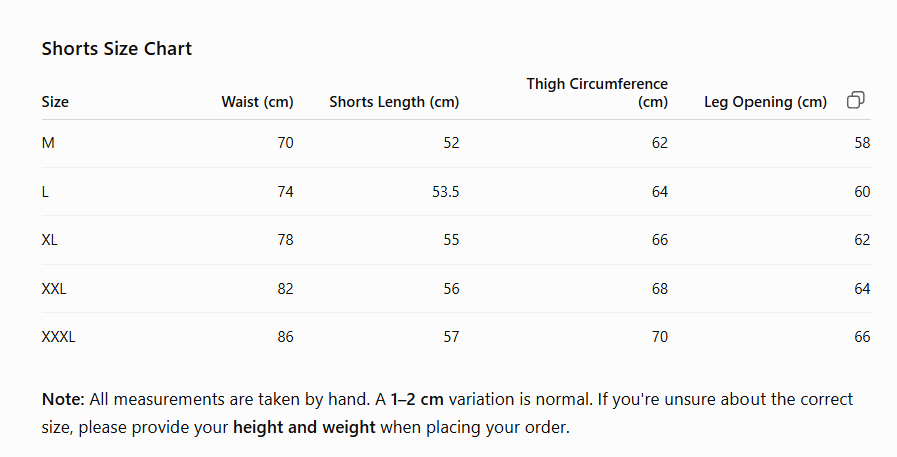Click the 53.5 shorts length value
Image resolution: width=897 pixels, height=457 pixels.
[x=446, y=192]
